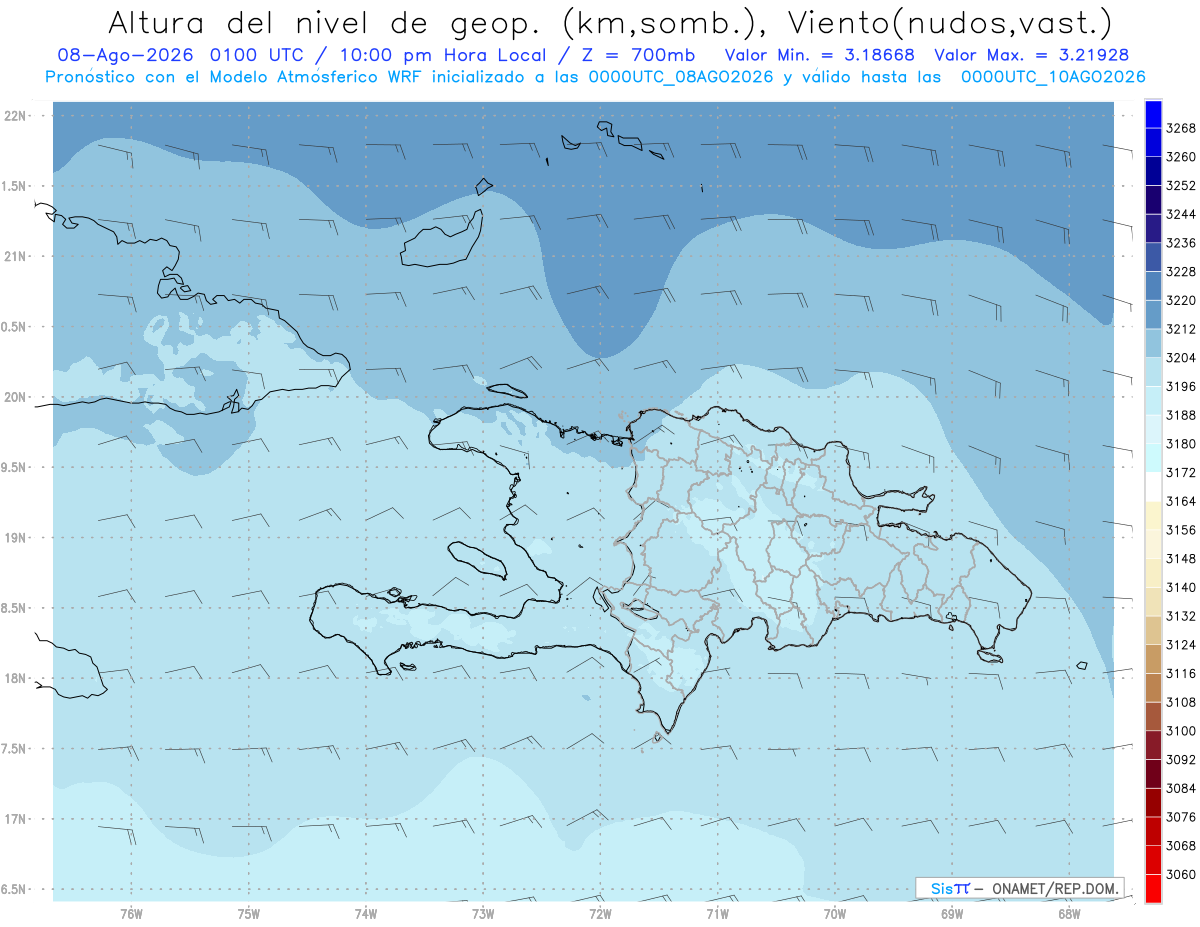The height and width of the screenshot is (927, 1200).
Task: Click the "17N" latitude label
Action: point(15,819)
